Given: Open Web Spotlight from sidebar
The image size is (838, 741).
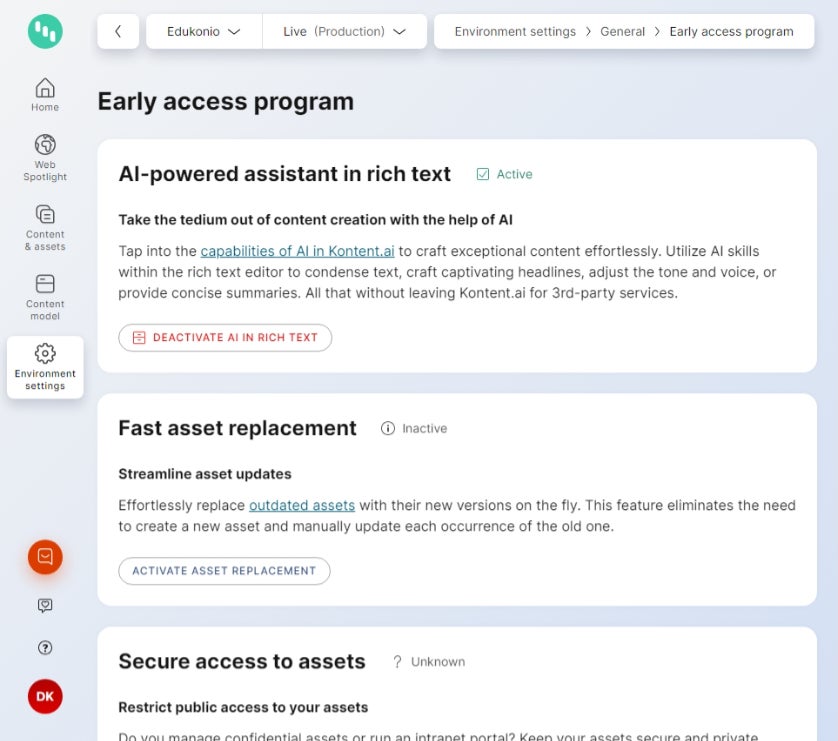Looking at the screenshot, I should click(x=45, y=158).
